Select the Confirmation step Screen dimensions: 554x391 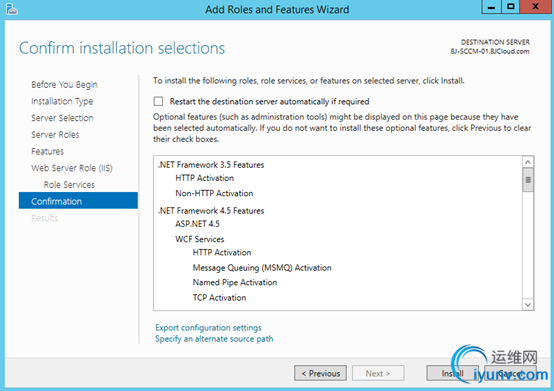click(x=78, y=201)
